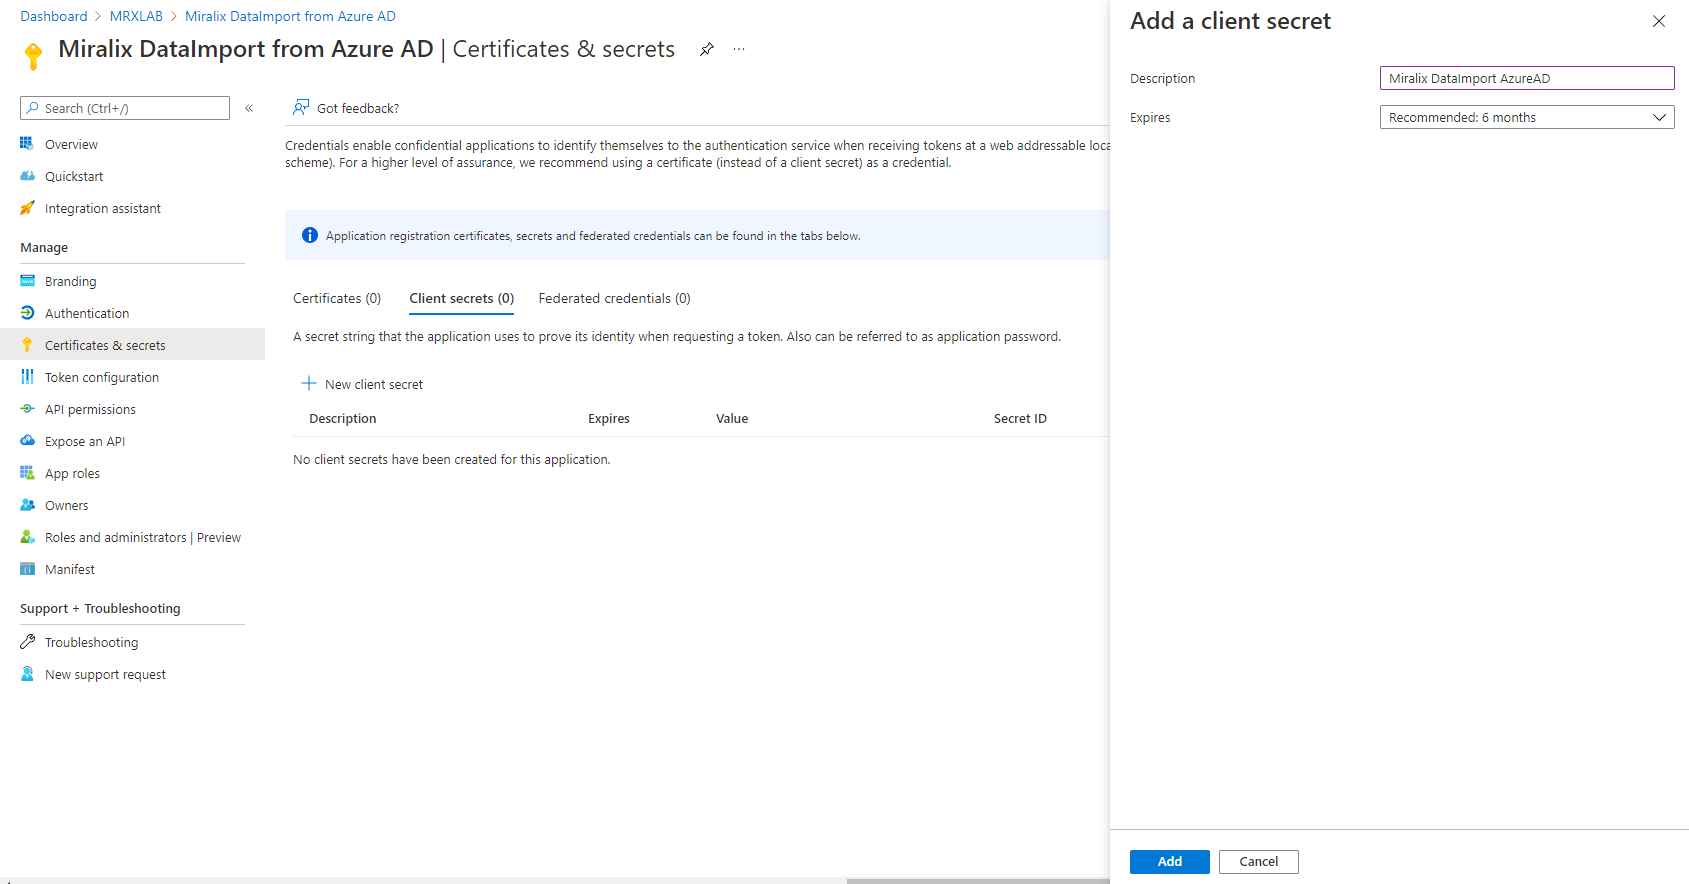Click the Troubleshooting wrench icon
Image resolution: width=1689 pixels, height=884 pixels.
pyautogui.click(x=27, y=642)
